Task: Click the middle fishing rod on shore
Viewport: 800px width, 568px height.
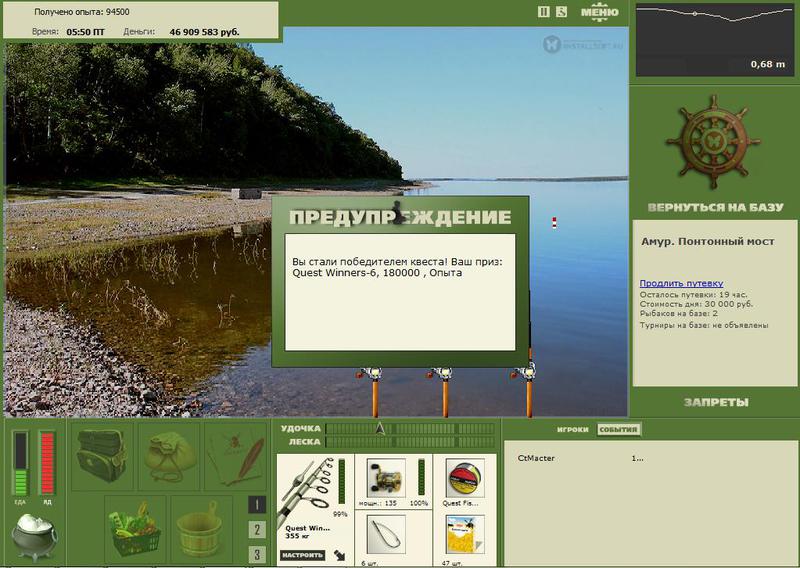Action: (x=444, y=392)
